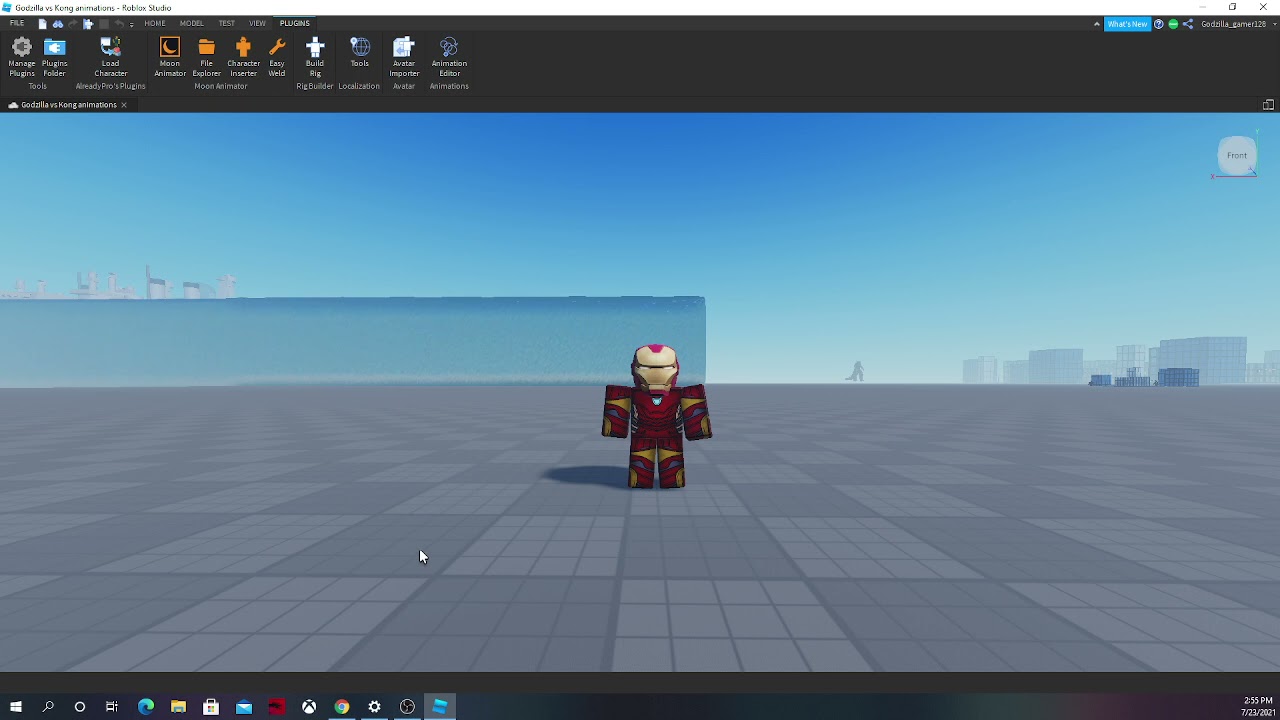Open the Xbox app from taskbar

(x=309, y=707)
